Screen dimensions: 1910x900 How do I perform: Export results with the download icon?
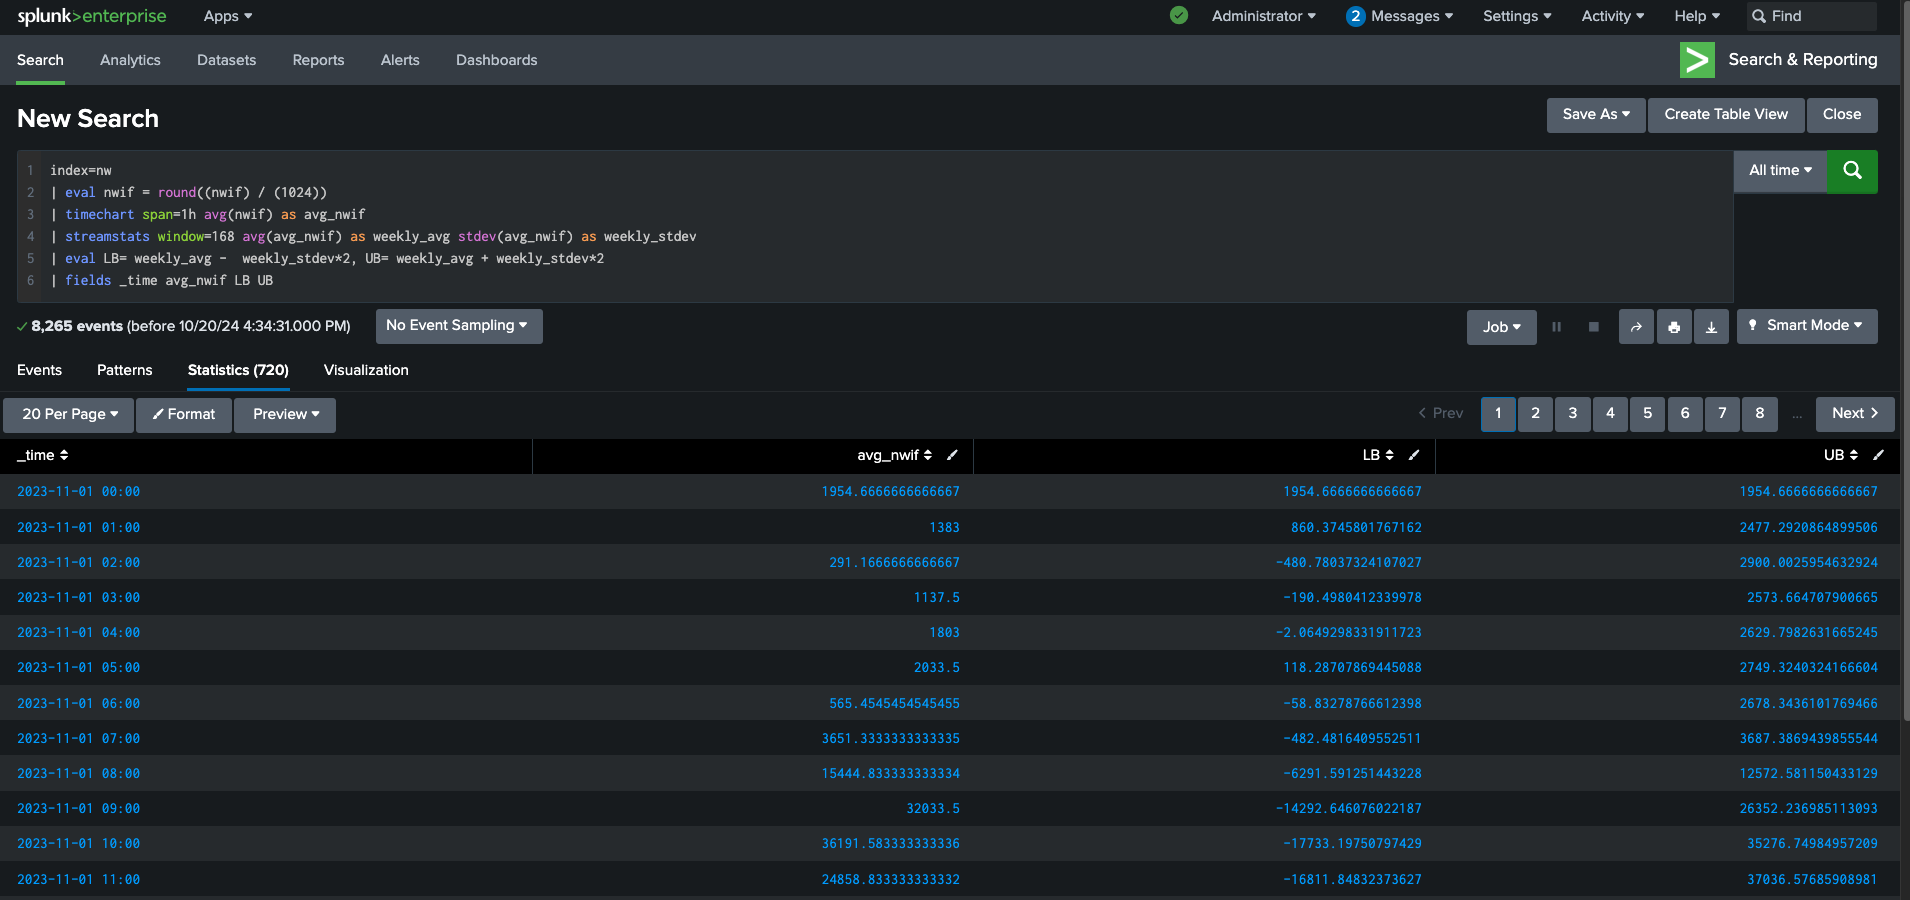[1712, 327]
